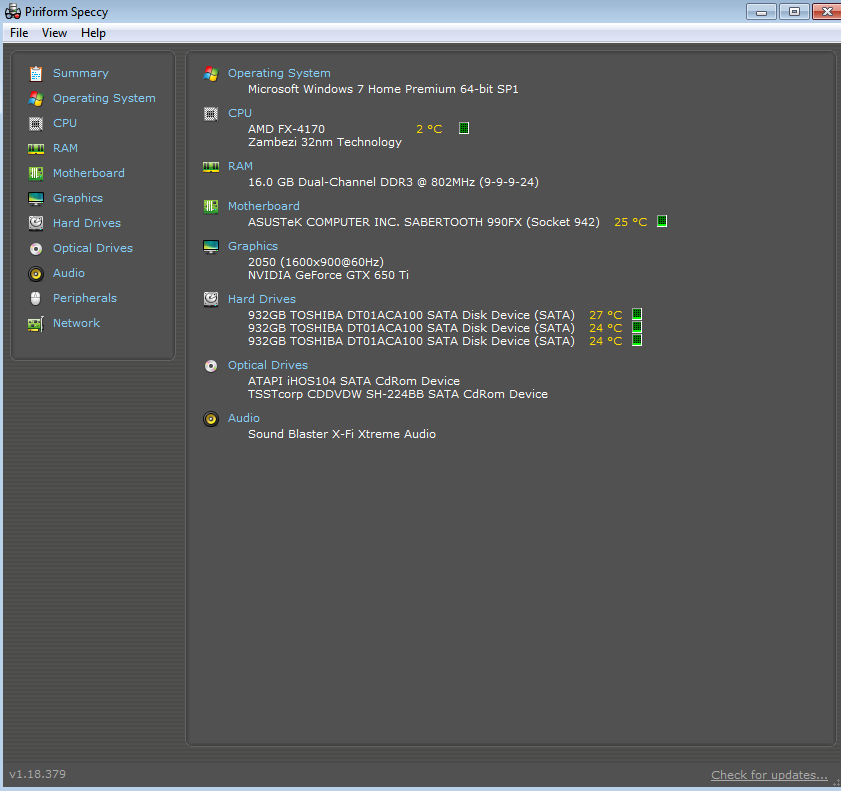The width and height of the screenshot is (841, 791).
Task: Open the Network section in sidebar
Action: click(76, 323)
